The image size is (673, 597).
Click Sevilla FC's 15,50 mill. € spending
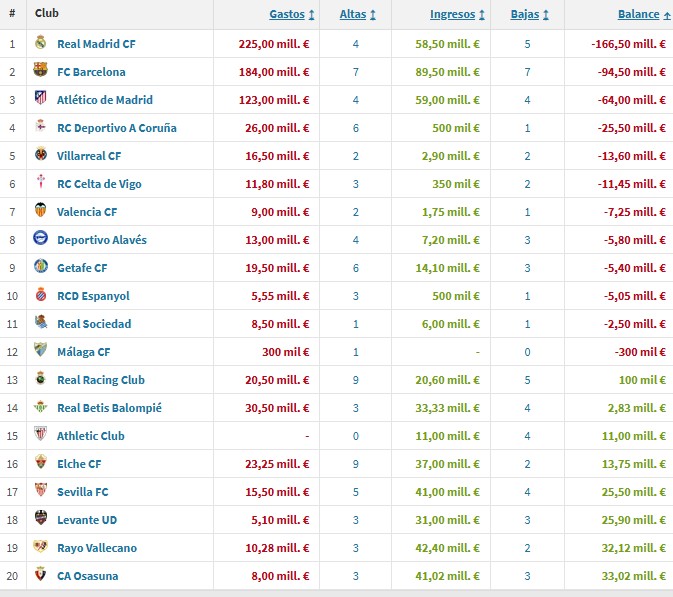[277, 492]
